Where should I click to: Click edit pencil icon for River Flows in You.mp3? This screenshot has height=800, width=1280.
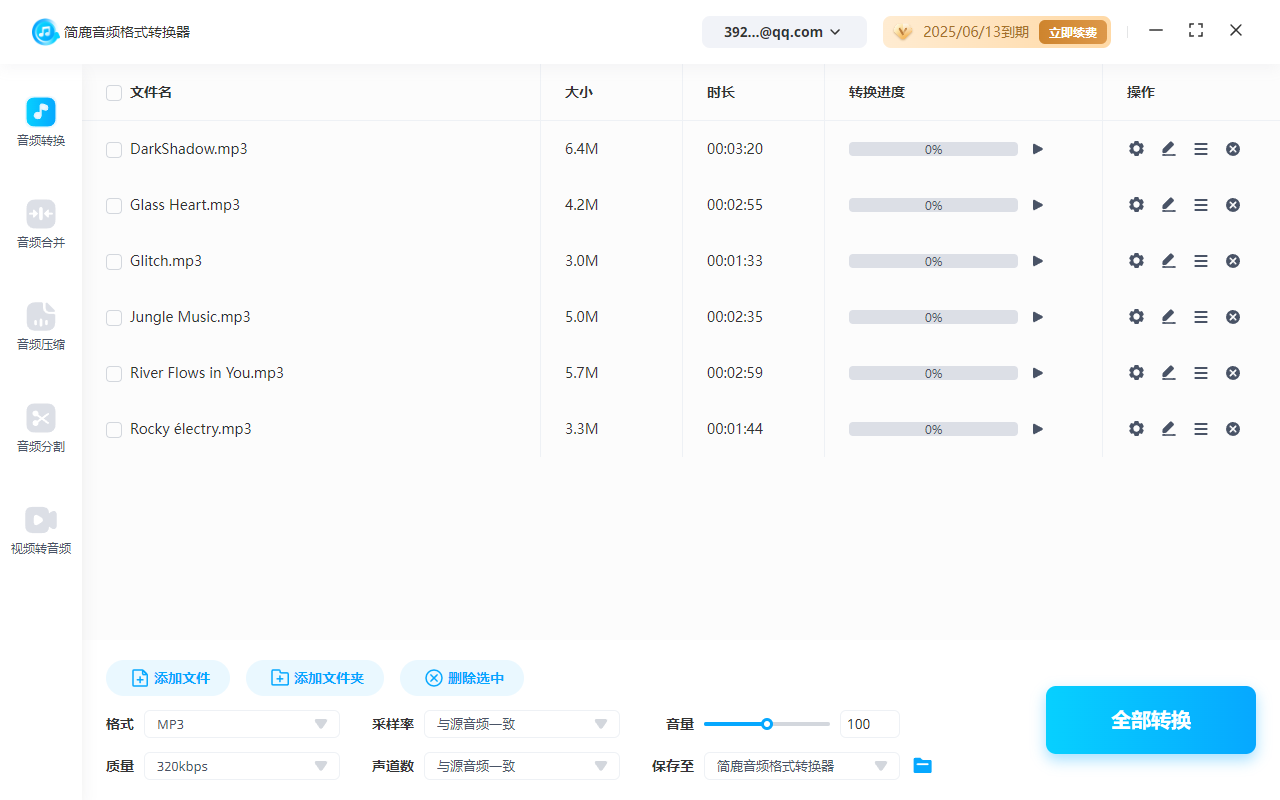click(1168, 373)
